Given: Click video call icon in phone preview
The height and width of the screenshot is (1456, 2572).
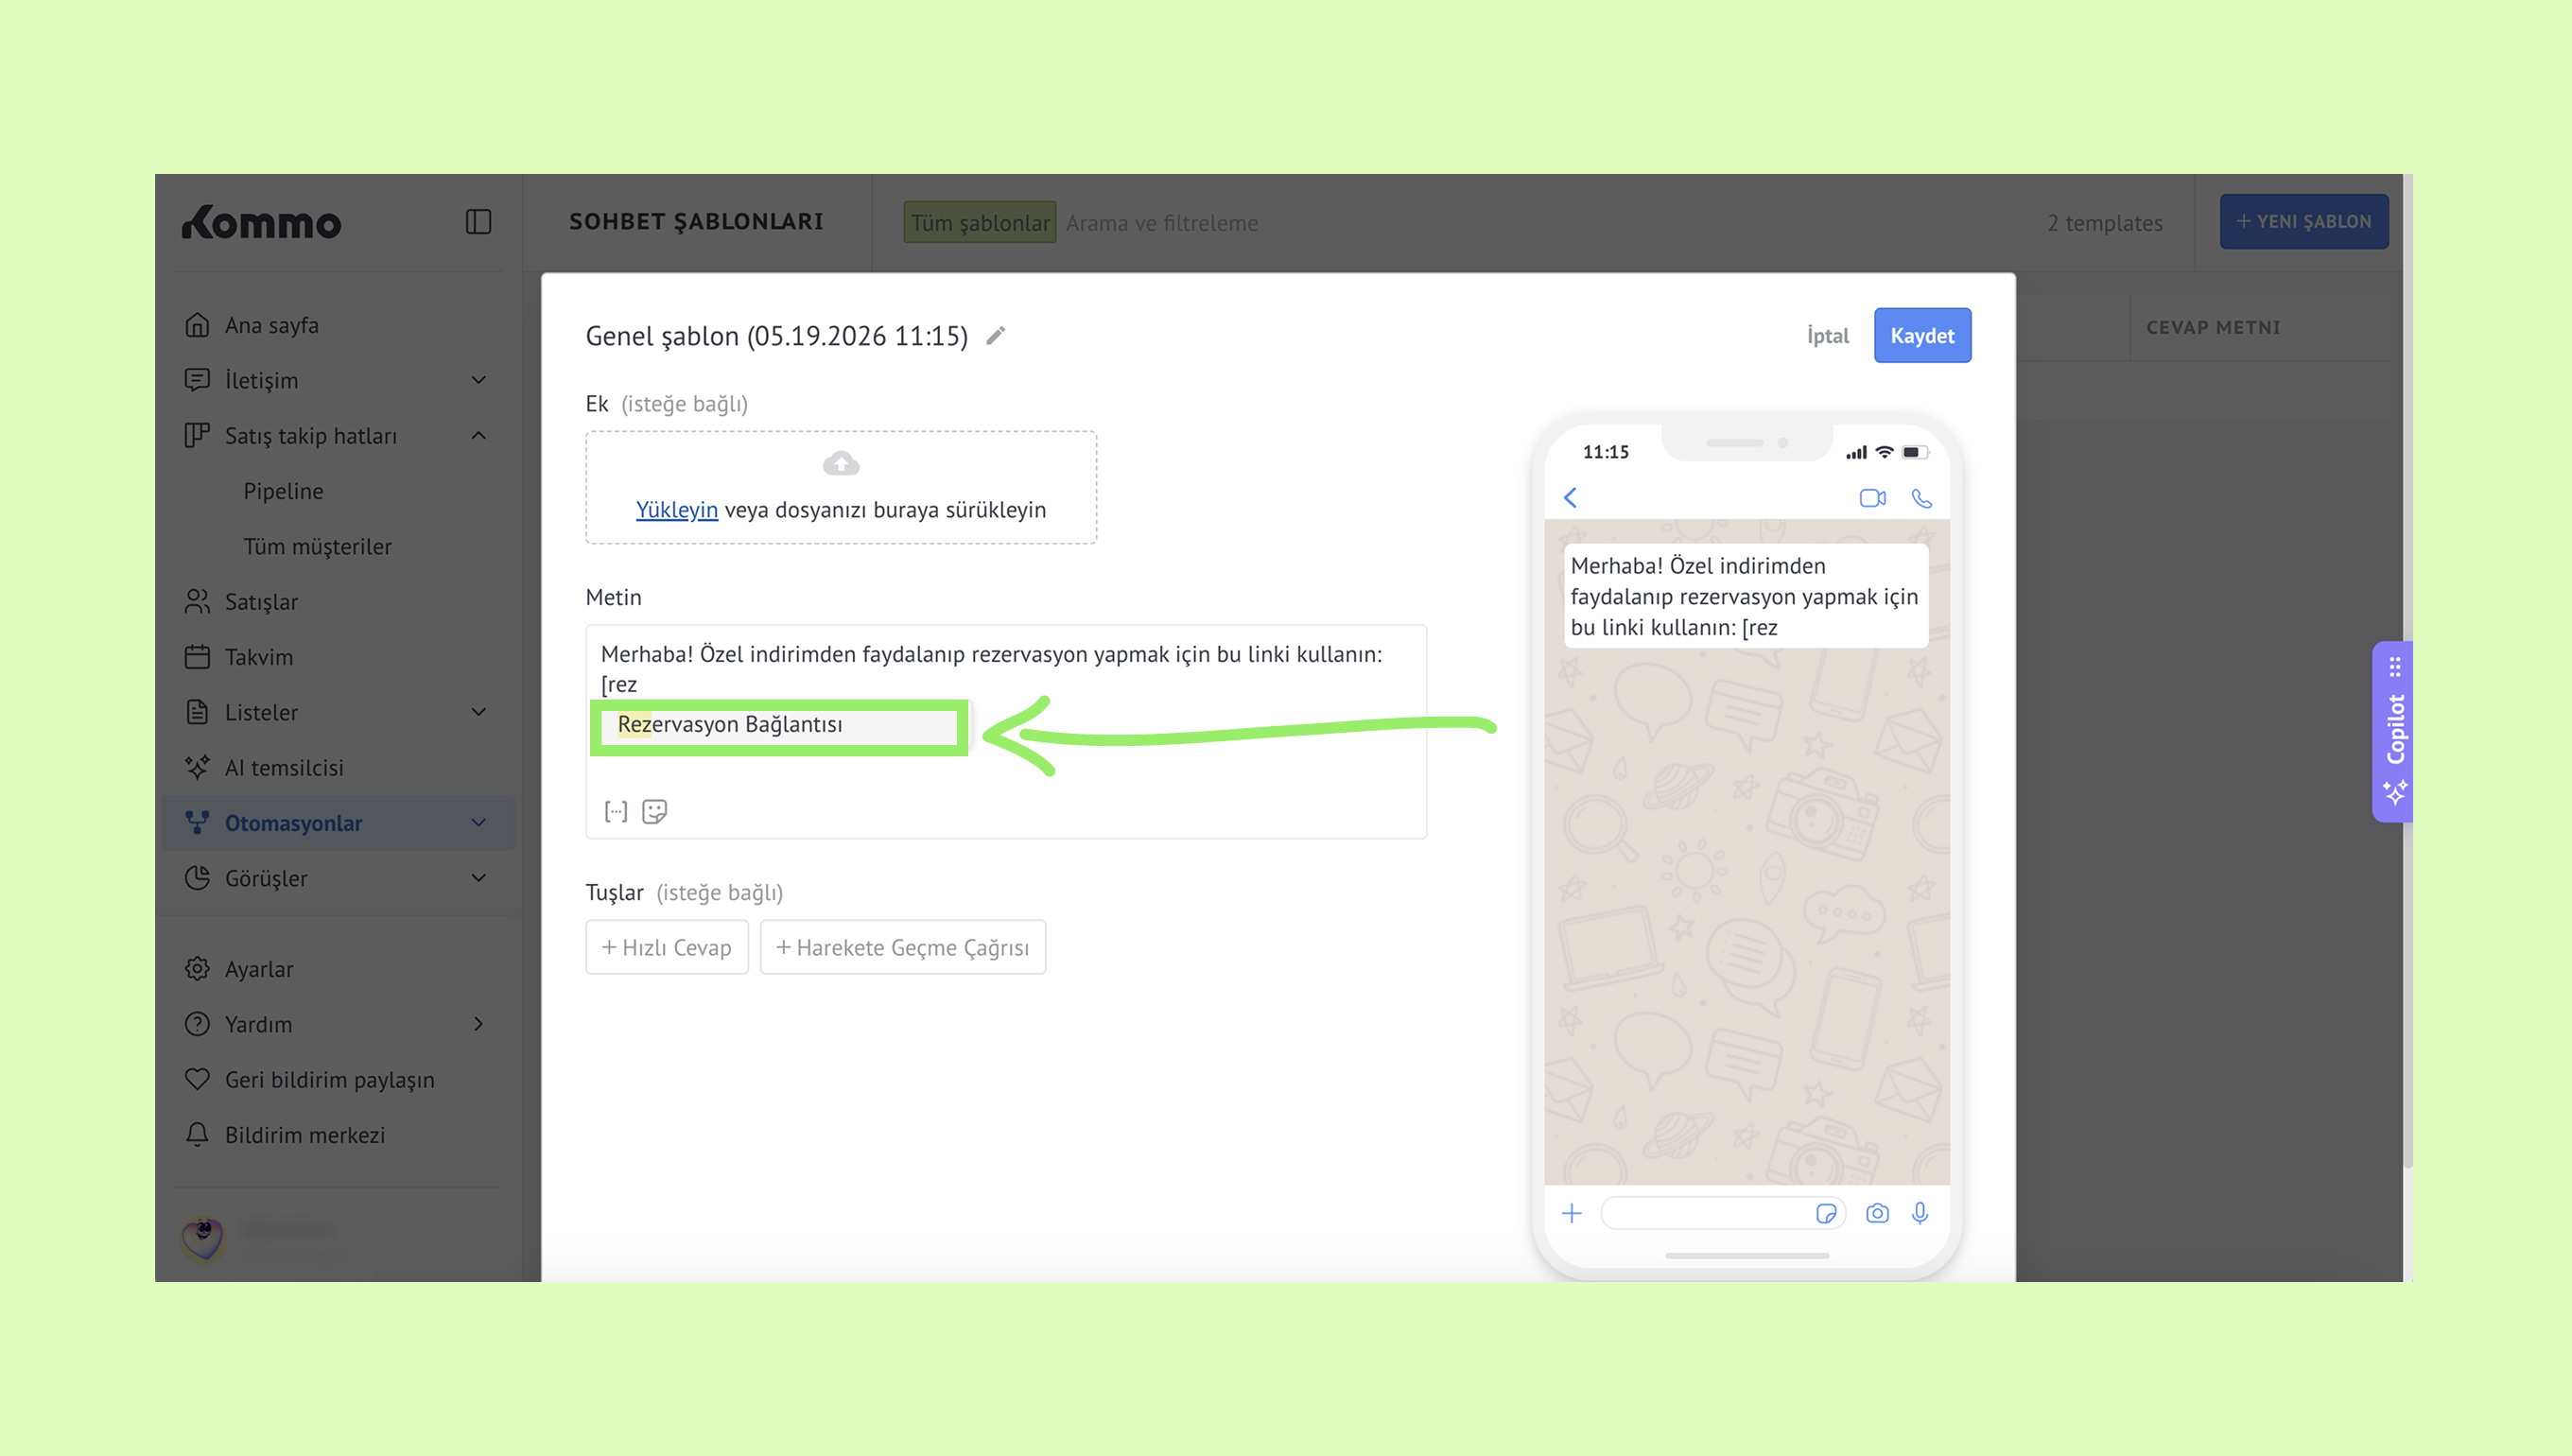Looking at the screenshot, I should (x=1872, y=498).
